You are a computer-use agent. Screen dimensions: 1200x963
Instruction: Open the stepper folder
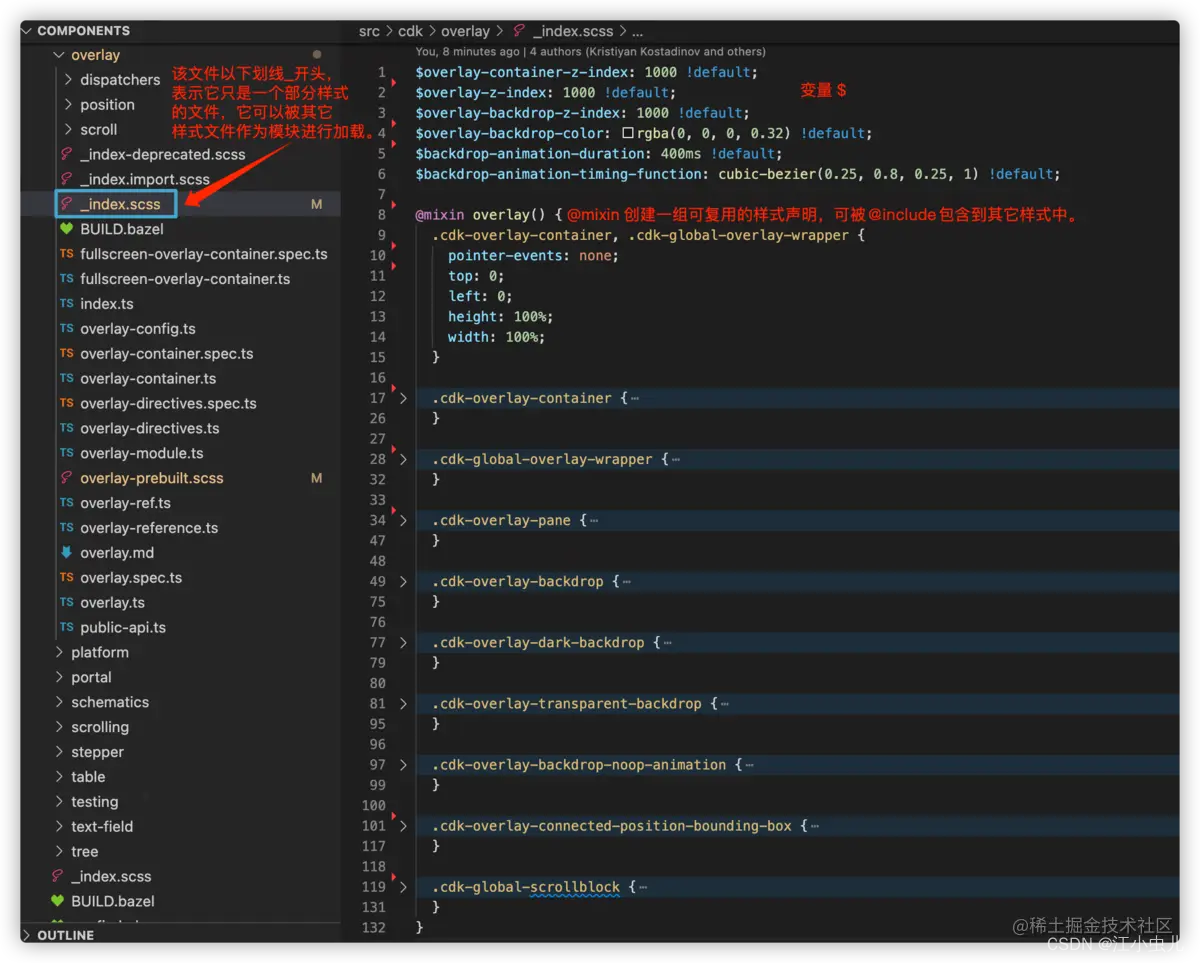[97, 752]
